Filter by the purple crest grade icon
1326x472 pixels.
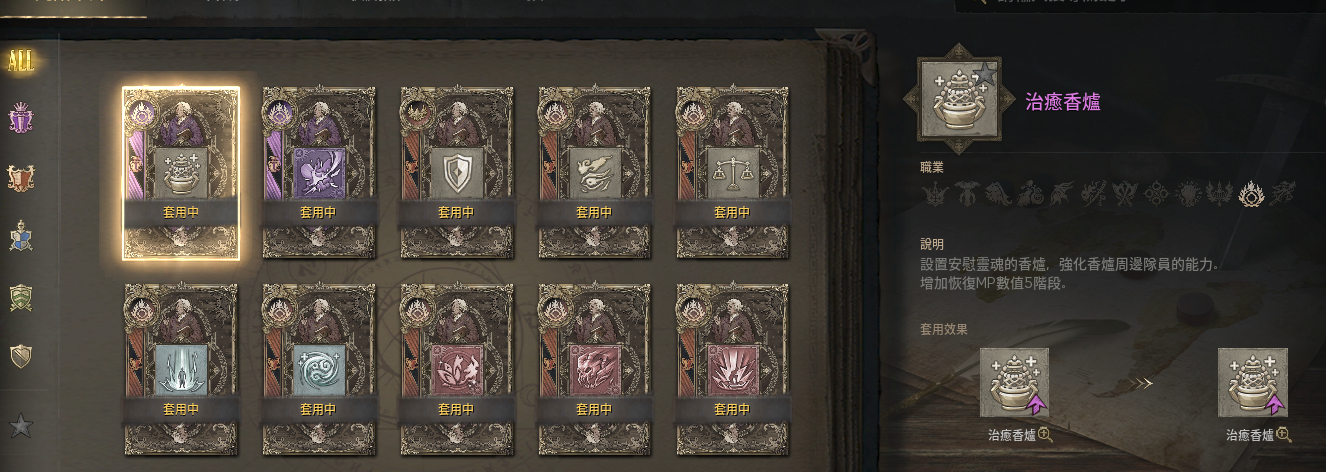(x=21, y=120)
